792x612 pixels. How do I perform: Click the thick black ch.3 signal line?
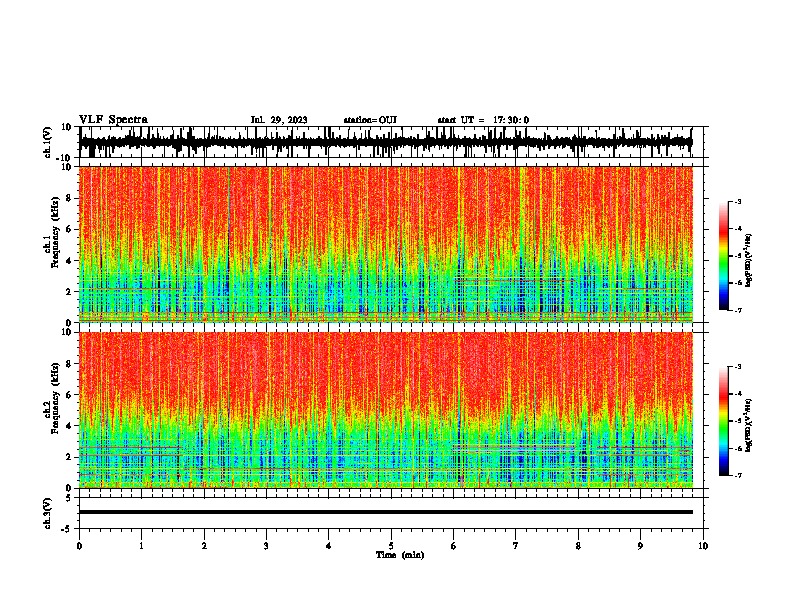tap(385, 512)
